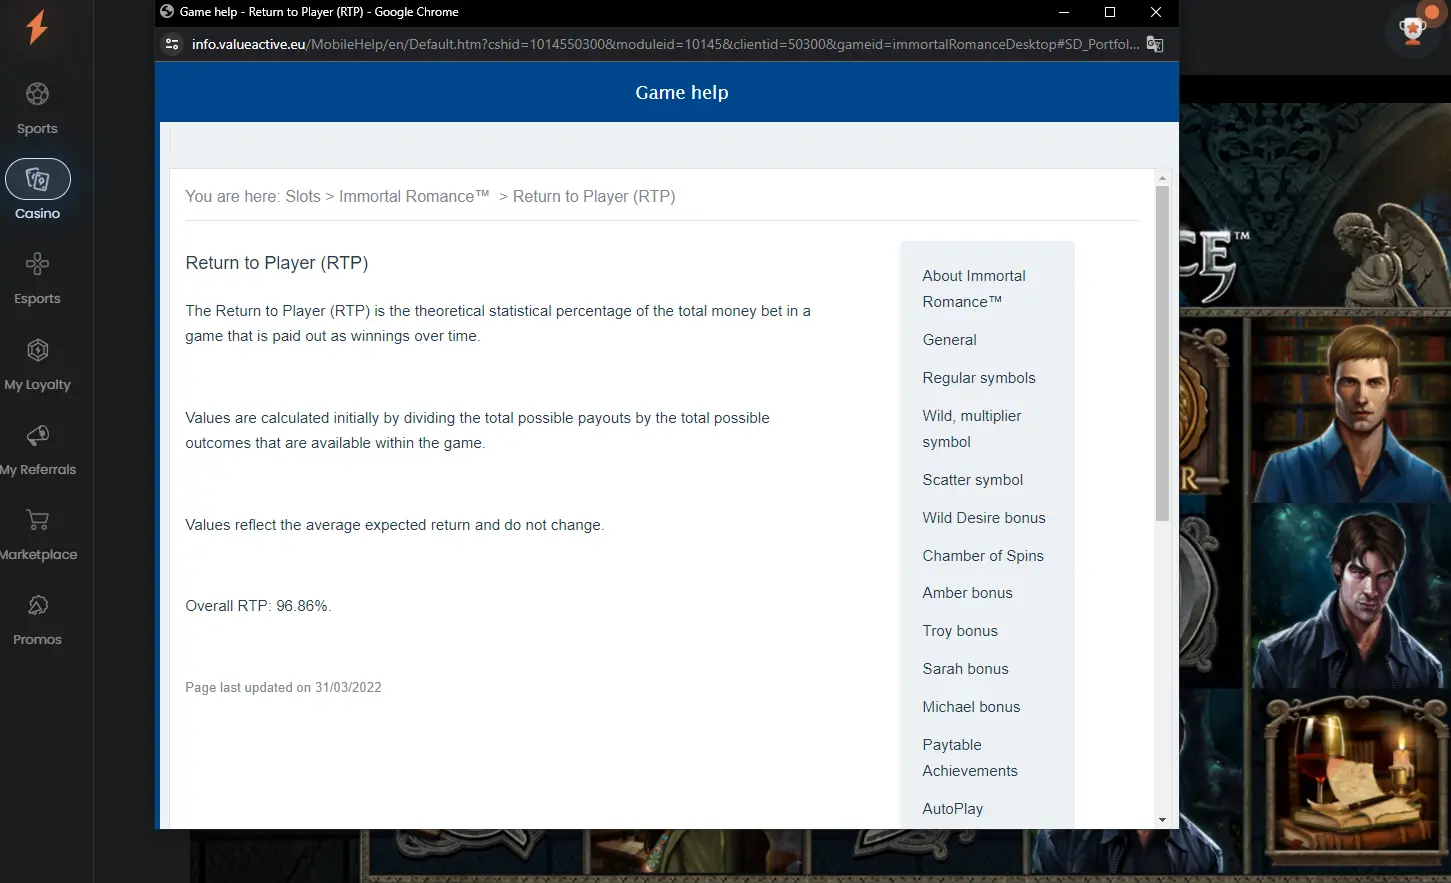Open About Immortal Romance help topic
The height and width of the screenshot is (883, 1451).
[974, 289]
